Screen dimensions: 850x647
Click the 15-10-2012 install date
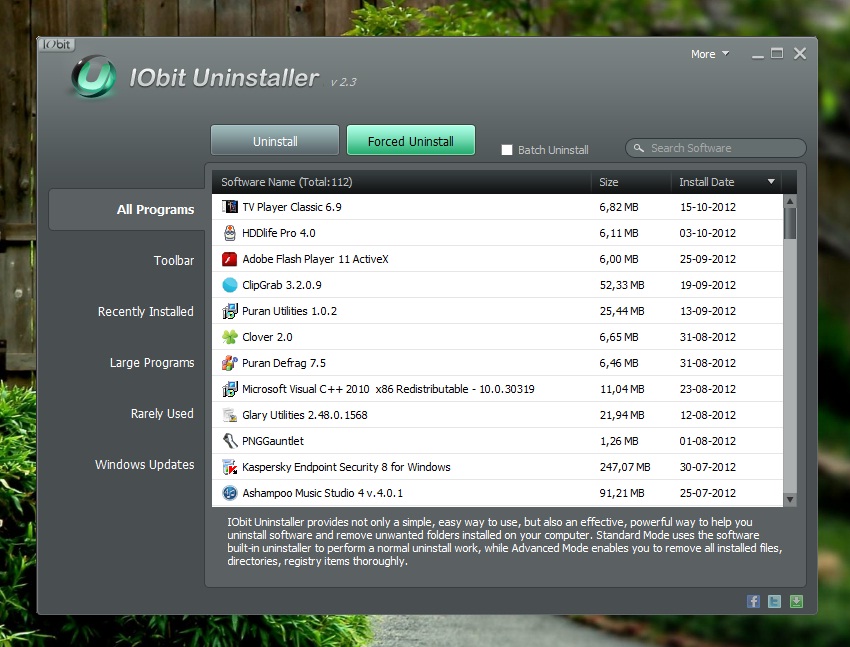pos(708,207)
